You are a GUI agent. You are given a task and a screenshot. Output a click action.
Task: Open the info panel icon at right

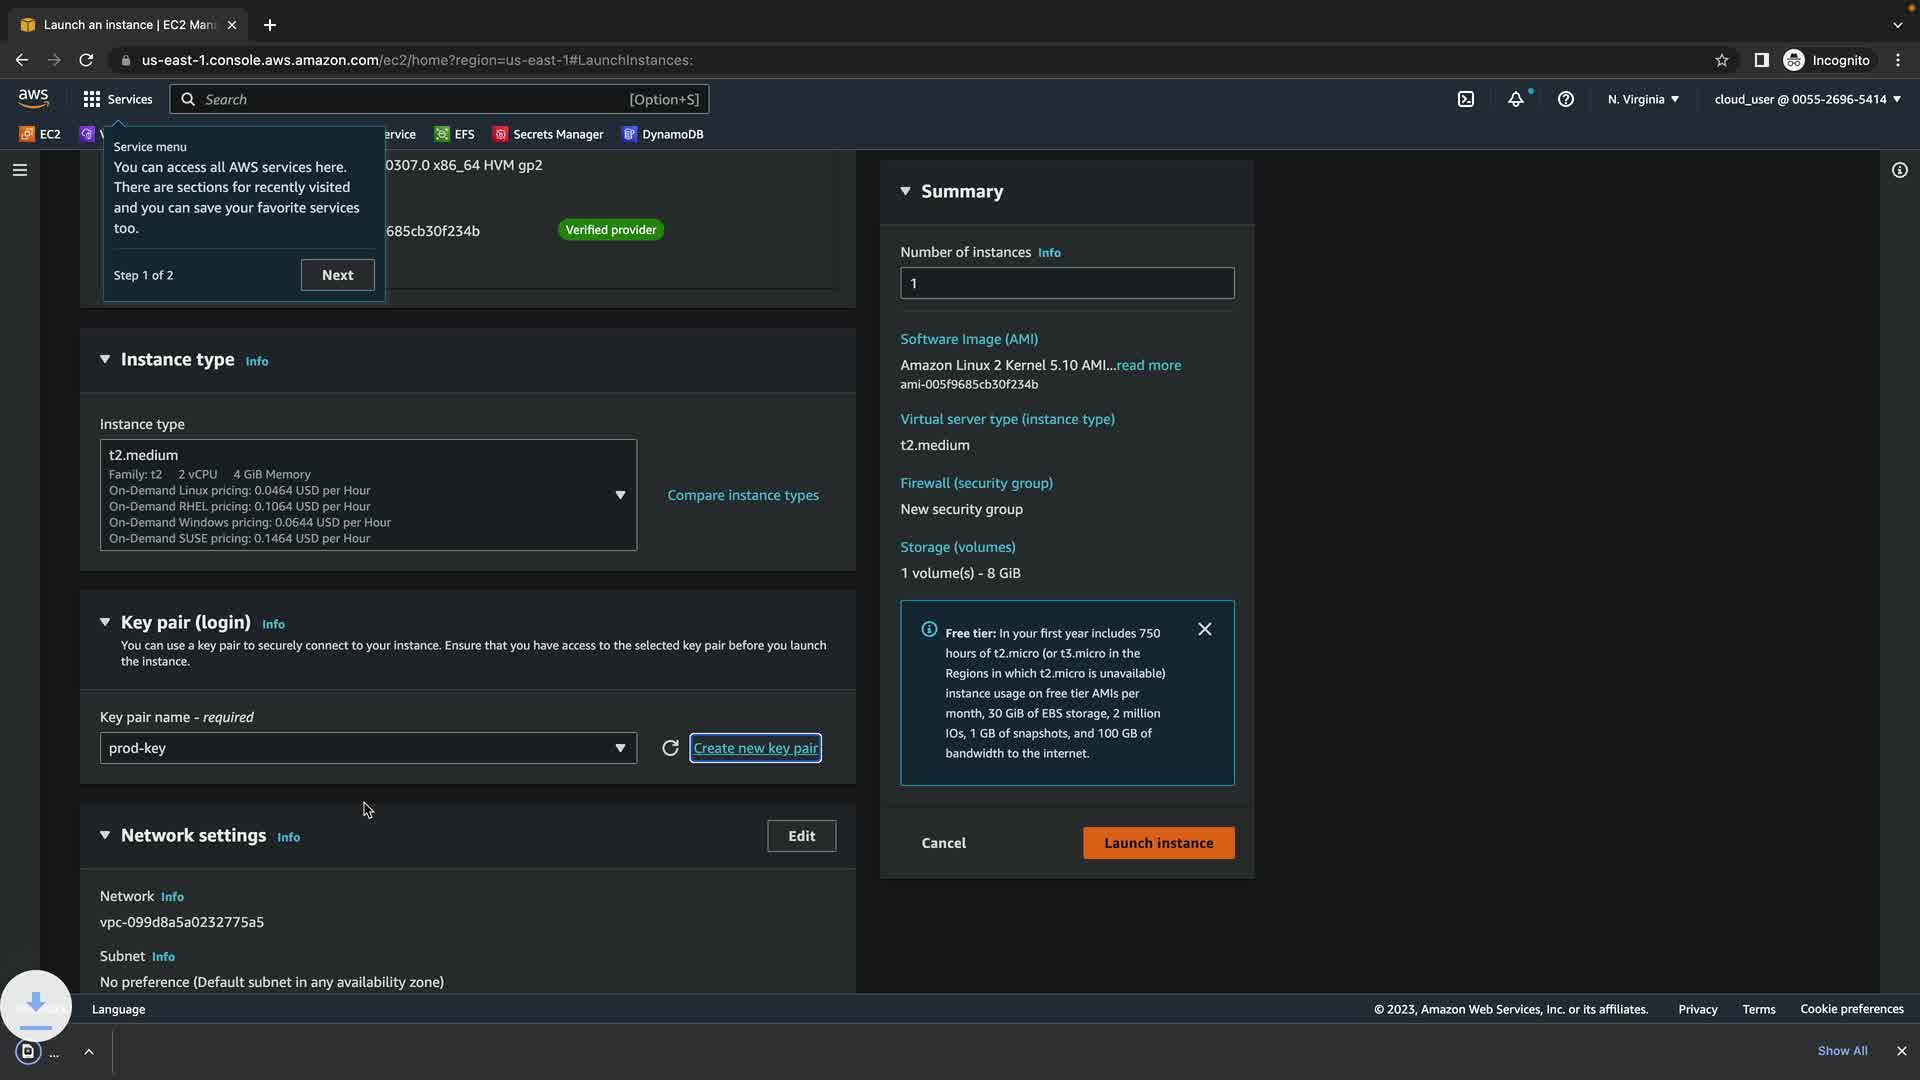[x=1899, y=170]
